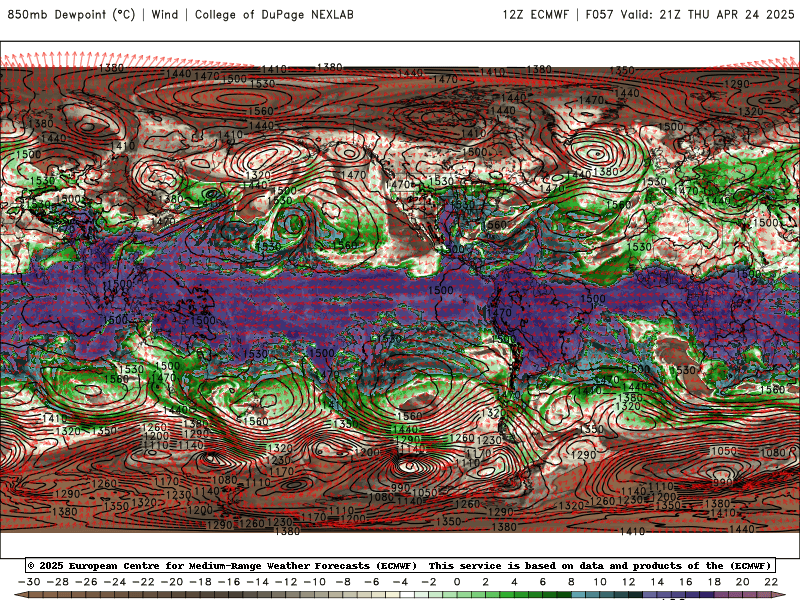Click 'This service is based on data' text

[x=516, y=565]
